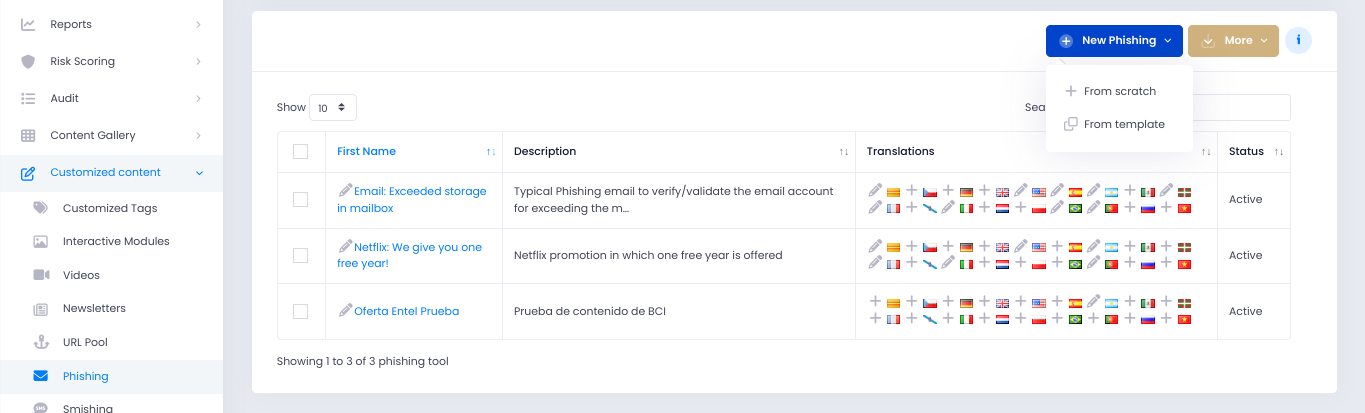This screenshot has height=413, width=1365.
Task: Edit Argentine translation of Oferta Entel Prueba
Action: point(1093,301)
